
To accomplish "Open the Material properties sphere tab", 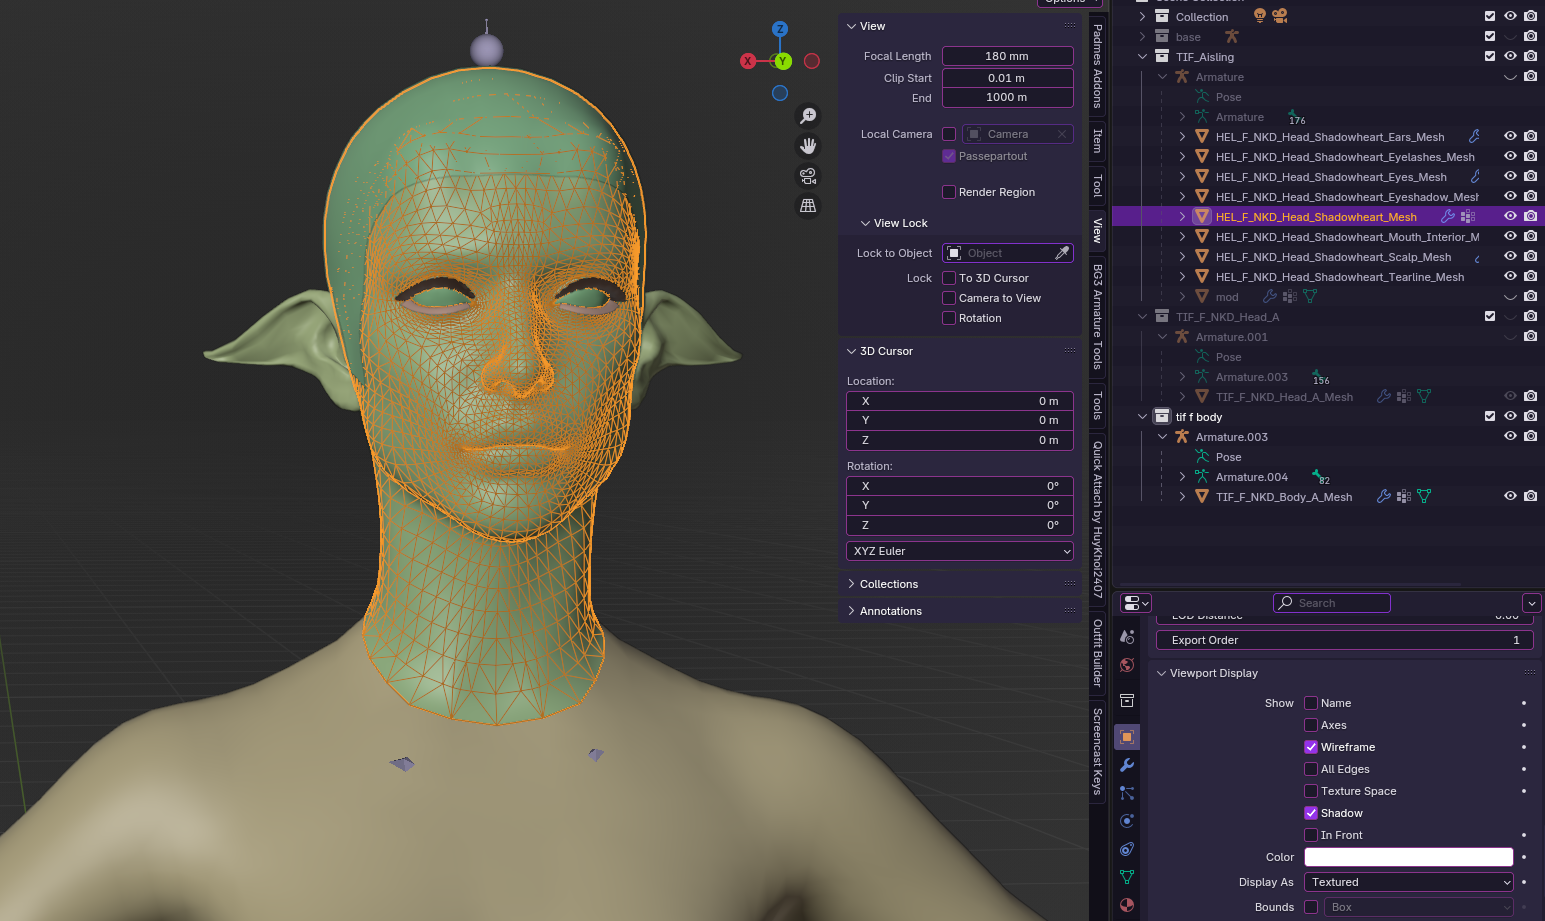I will [1127, 905].
